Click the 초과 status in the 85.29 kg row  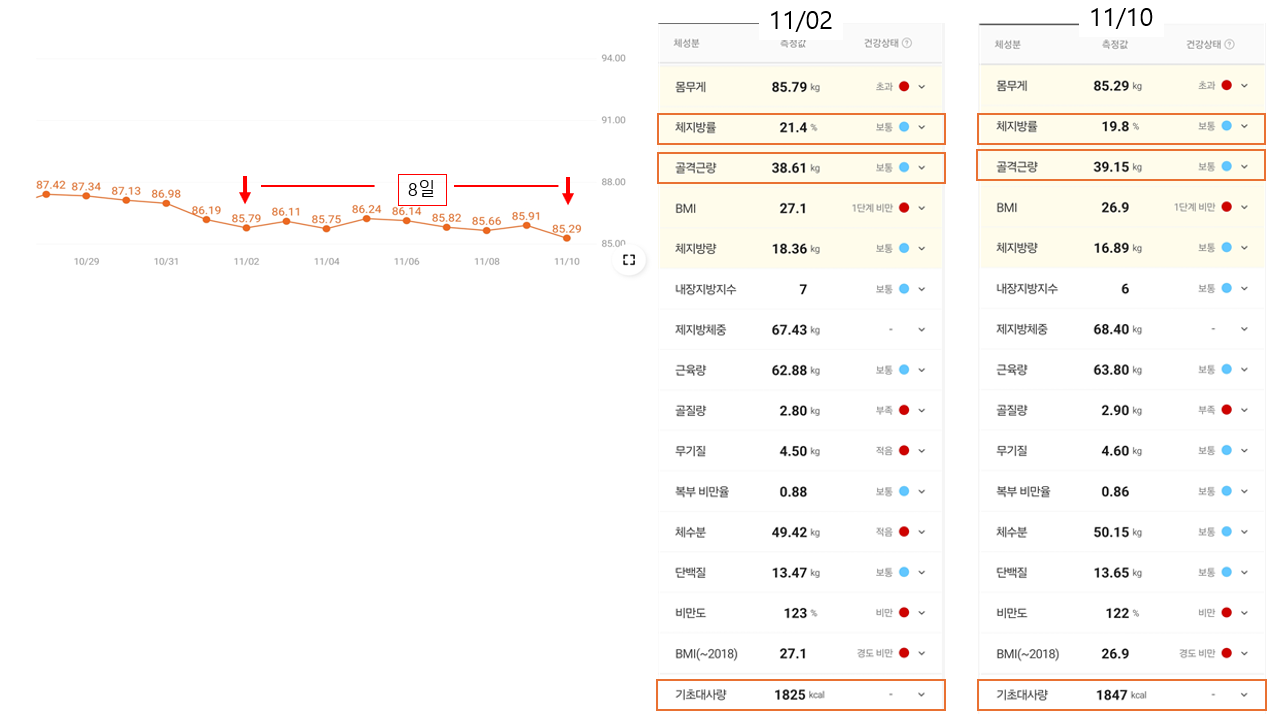(1206, 86)
